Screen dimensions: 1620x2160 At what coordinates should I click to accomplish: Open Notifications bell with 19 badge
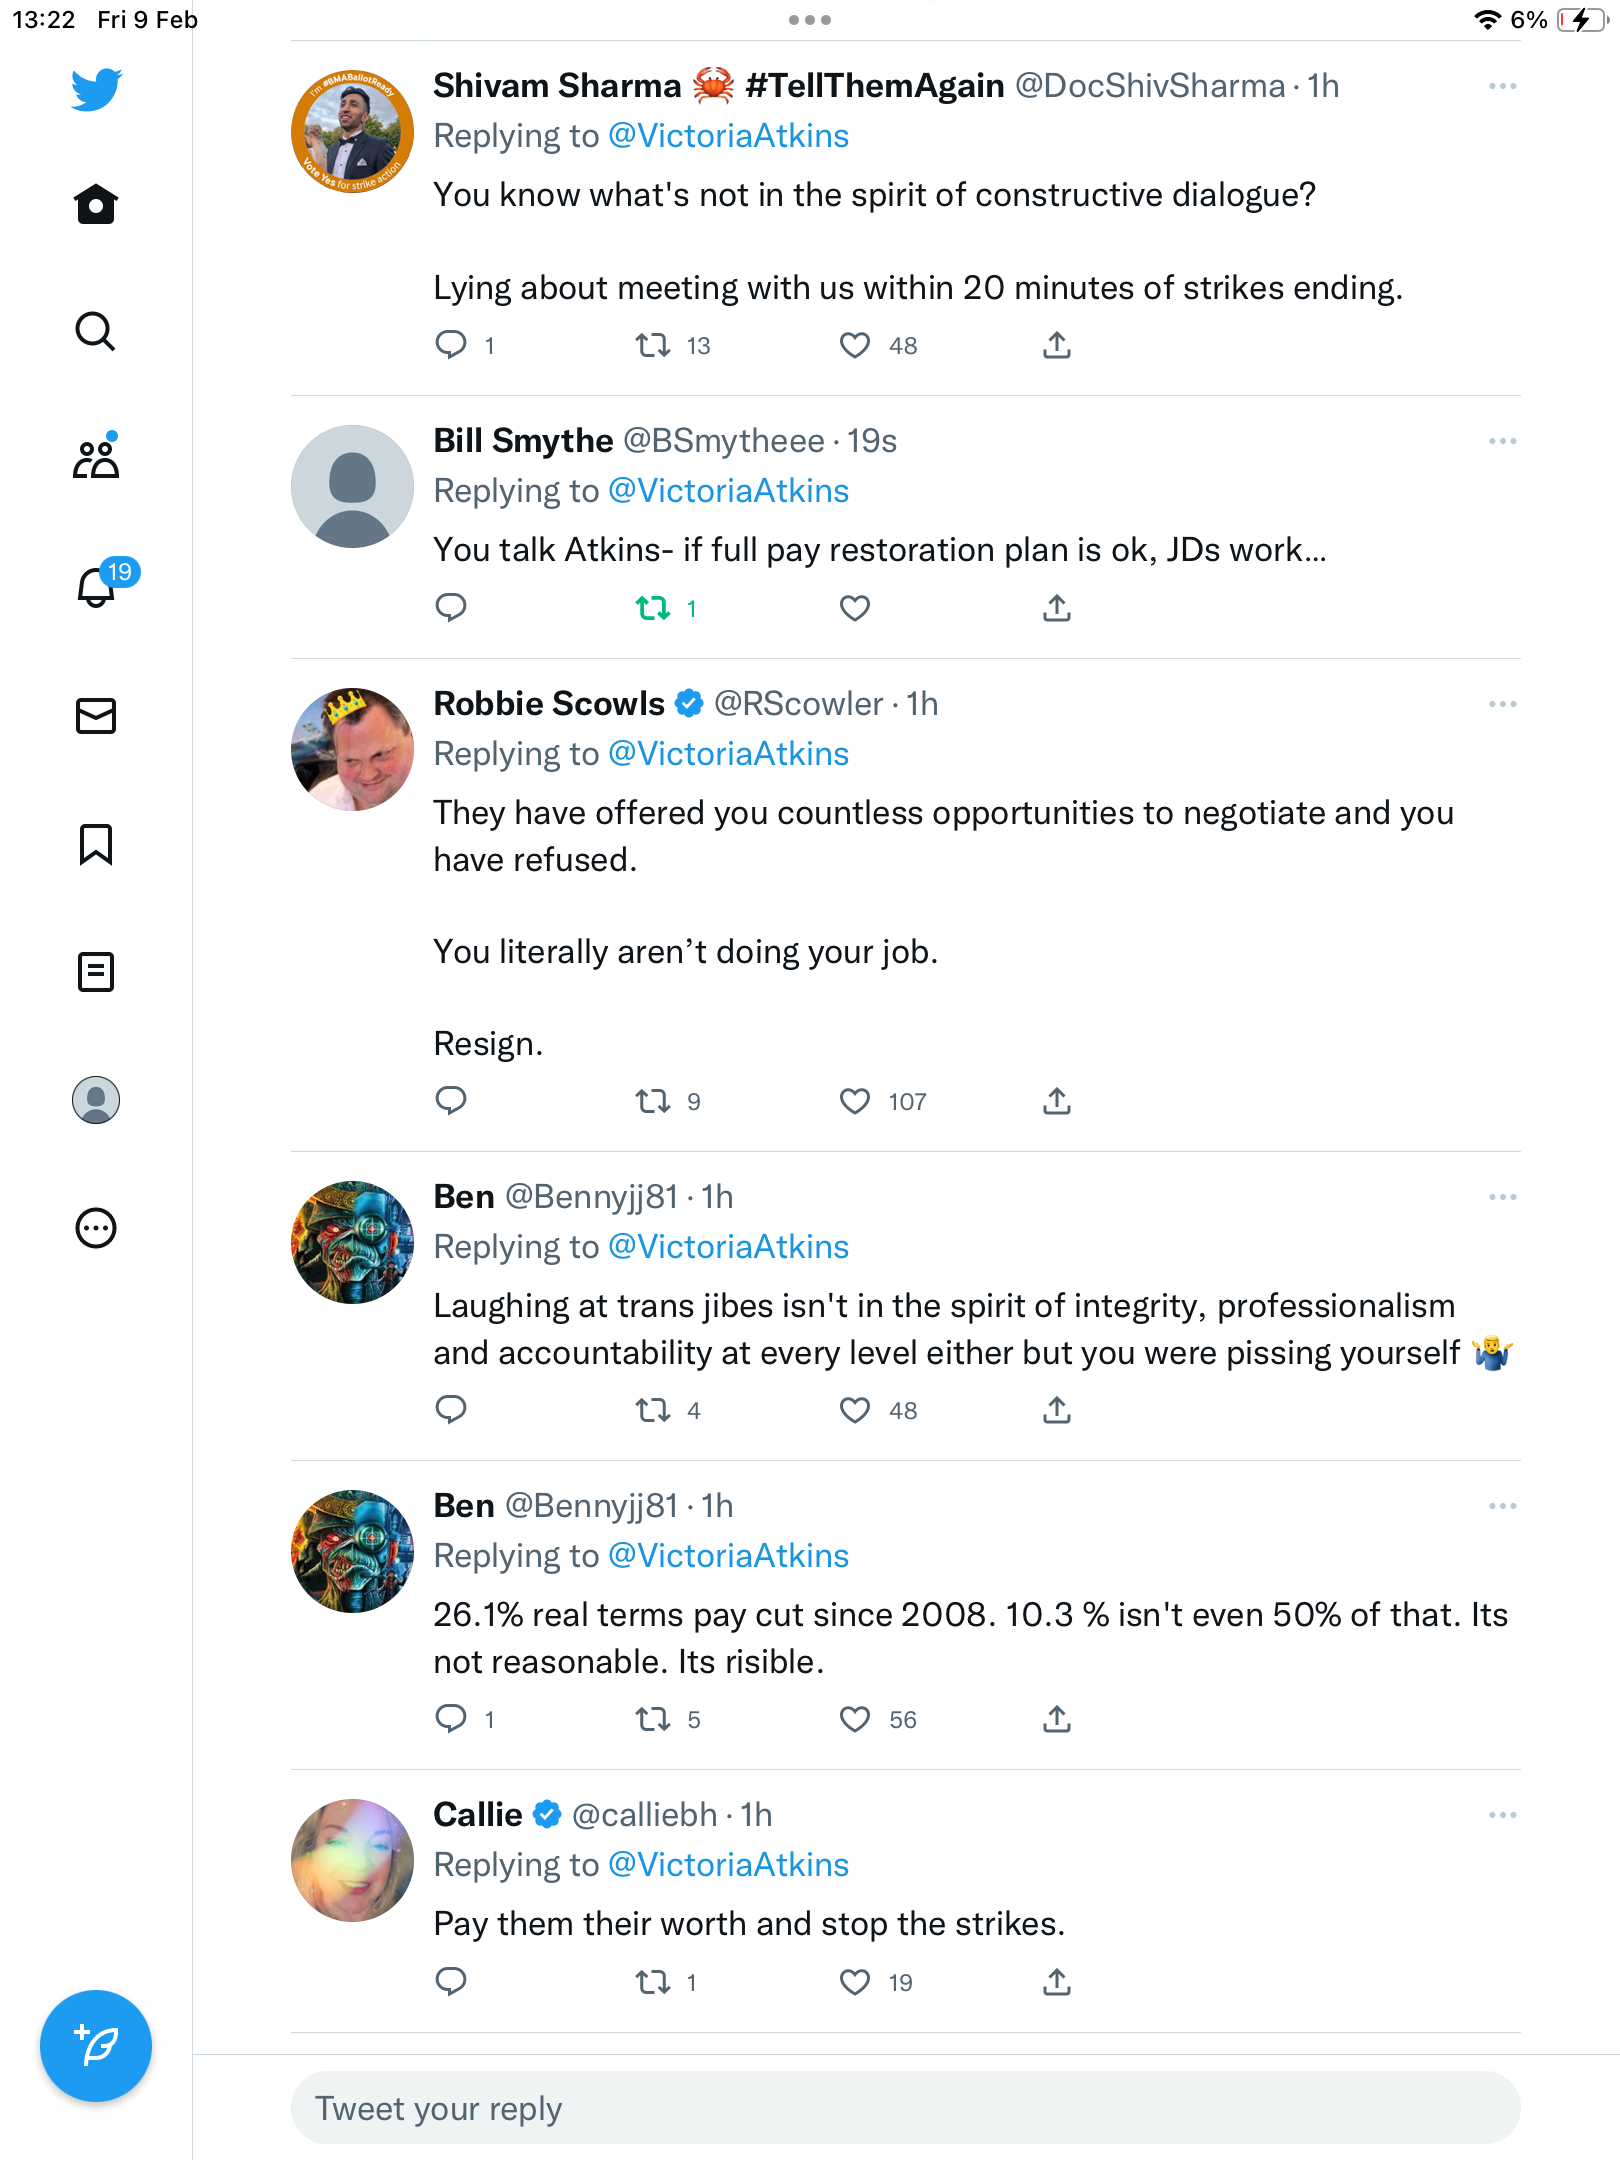coord(96,586)
